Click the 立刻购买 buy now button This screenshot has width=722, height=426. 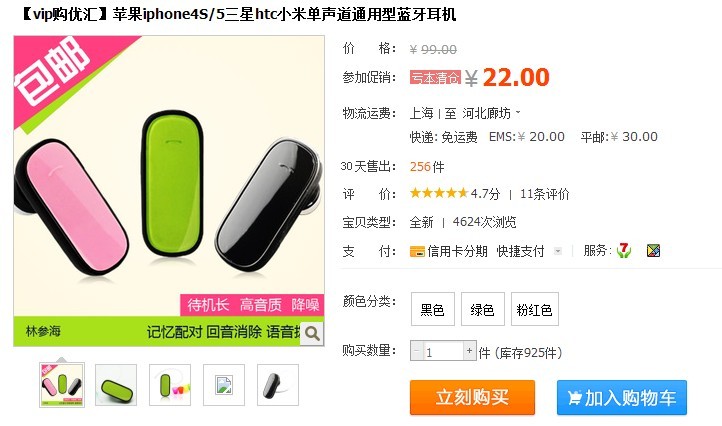click(x=472, y=397)
